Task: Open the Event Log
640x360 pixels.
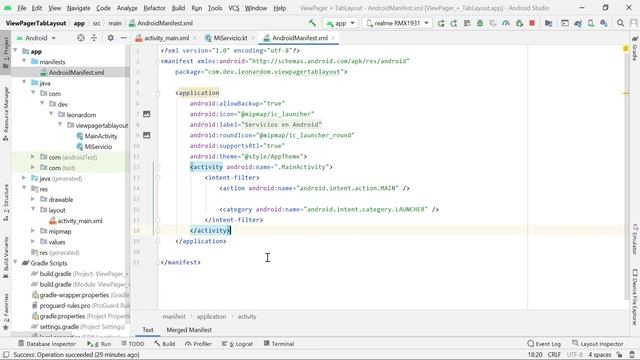Action: (x=544, y=344)
